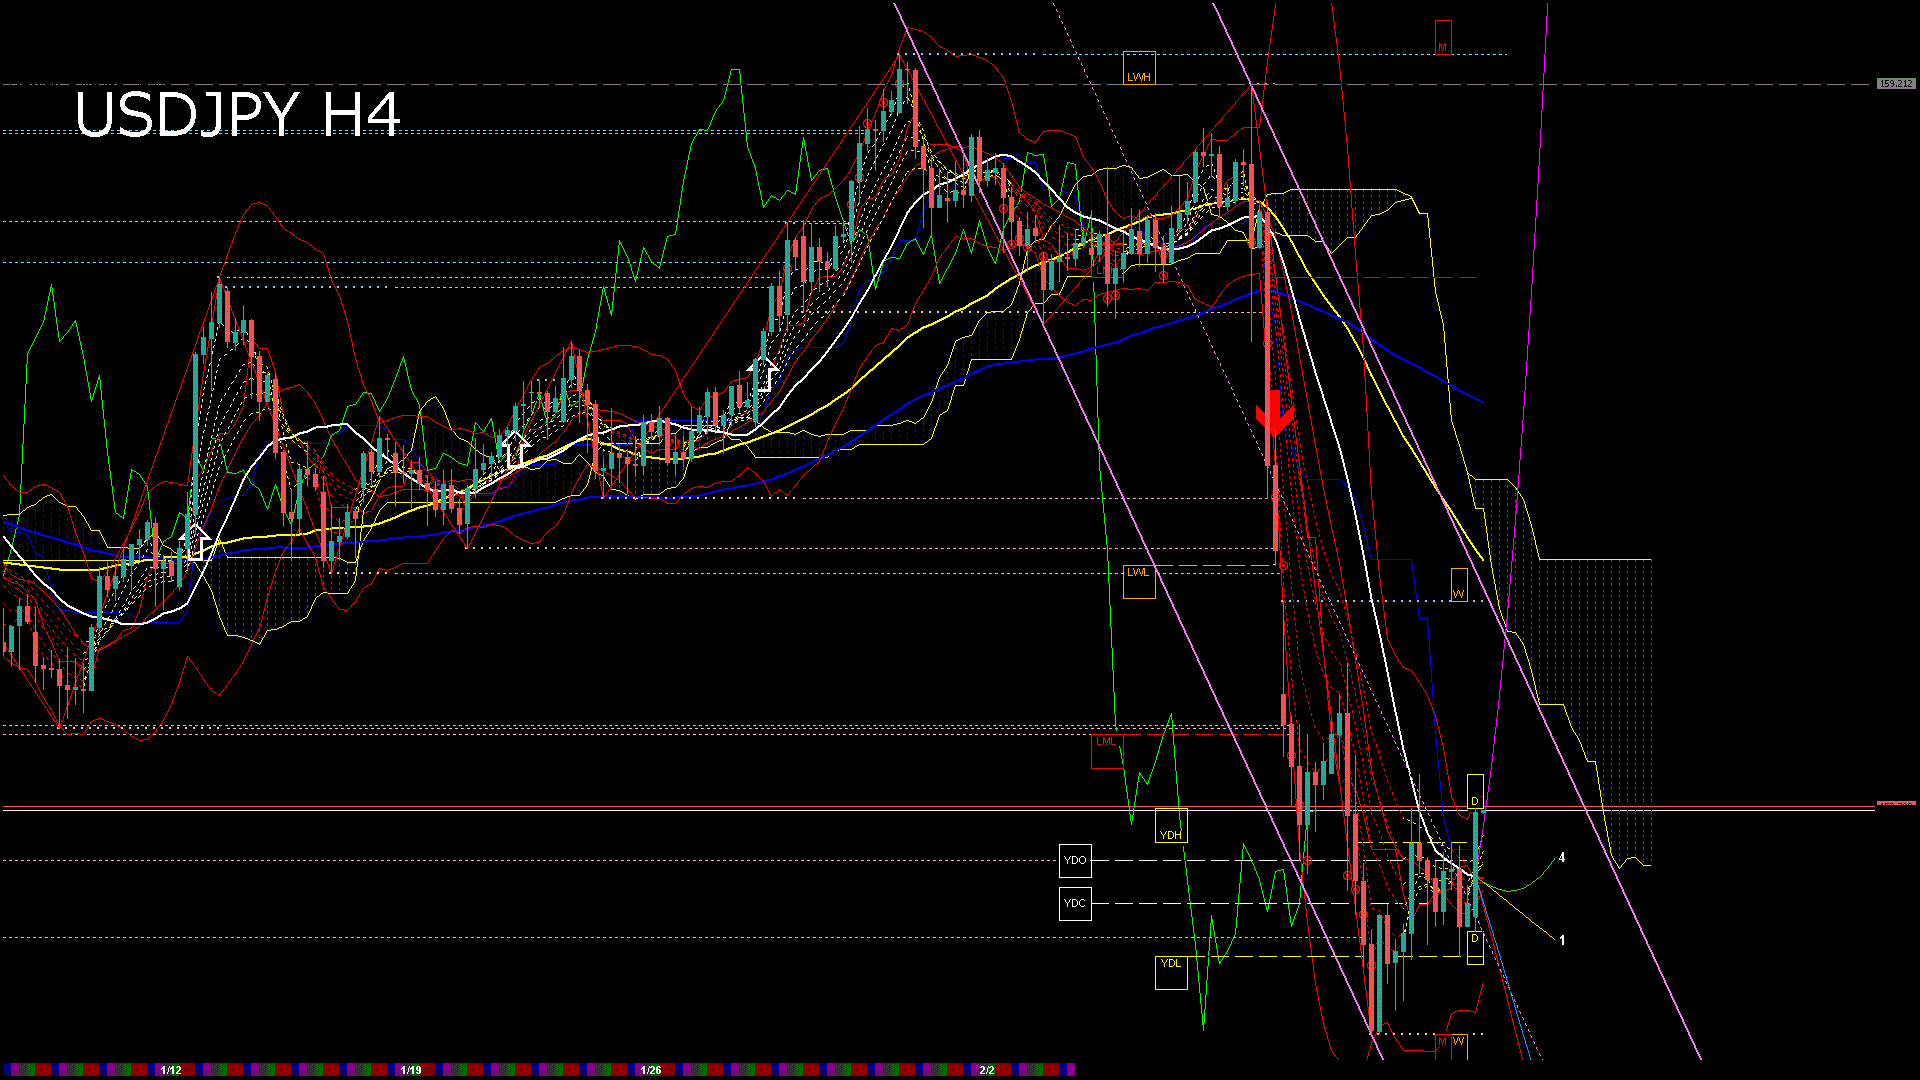
Task: Toggle the LML last month low label
Action: point(1106,742)
